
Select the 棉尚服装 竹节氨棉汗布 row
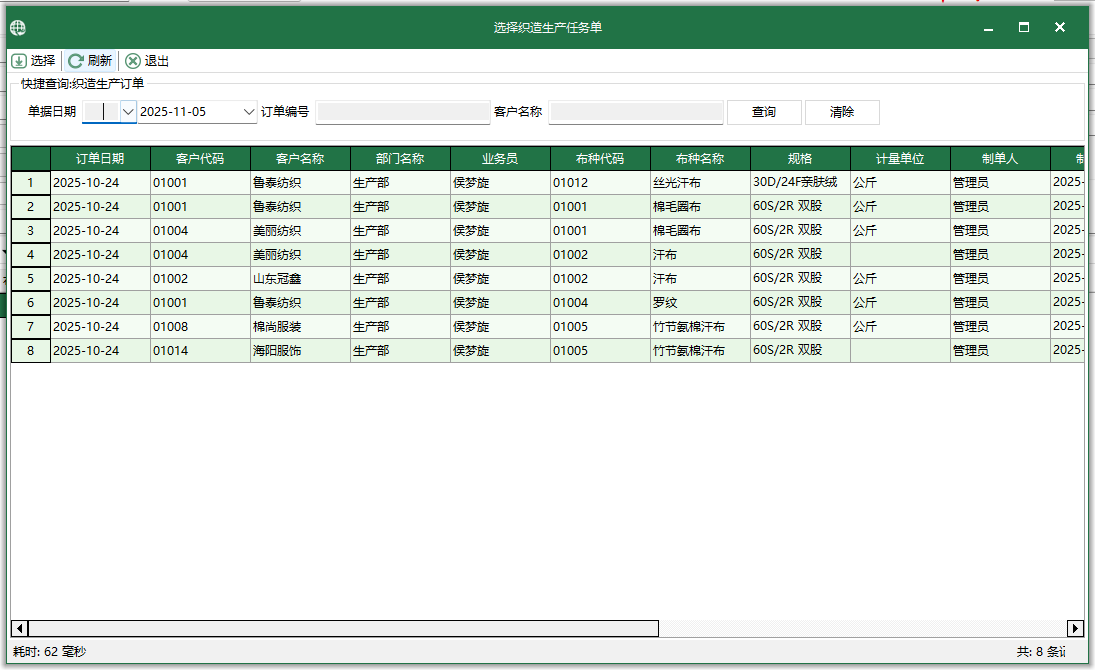[x=300, y=327]
